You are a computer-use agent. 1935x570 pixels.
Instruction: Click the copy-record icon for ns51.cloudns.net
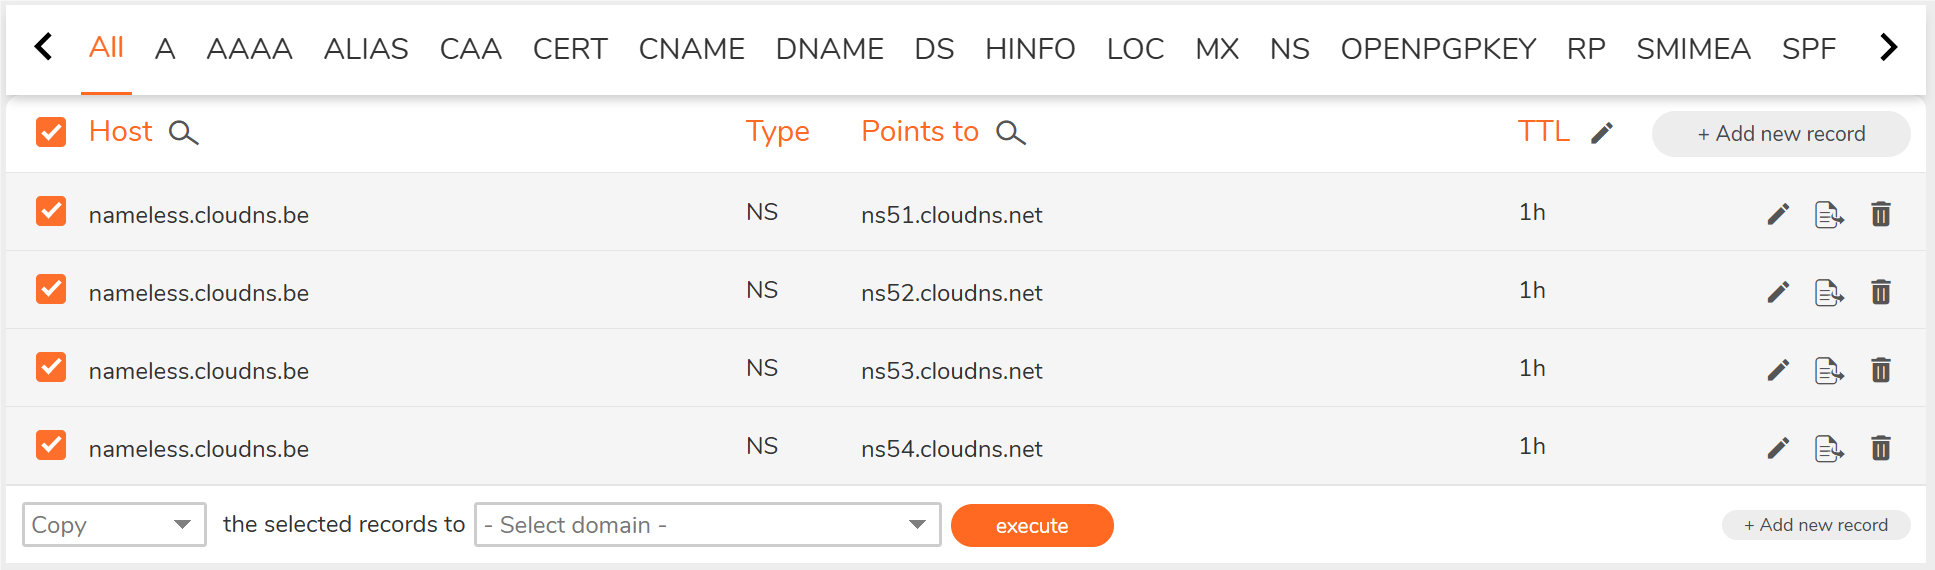[1829, 215]
